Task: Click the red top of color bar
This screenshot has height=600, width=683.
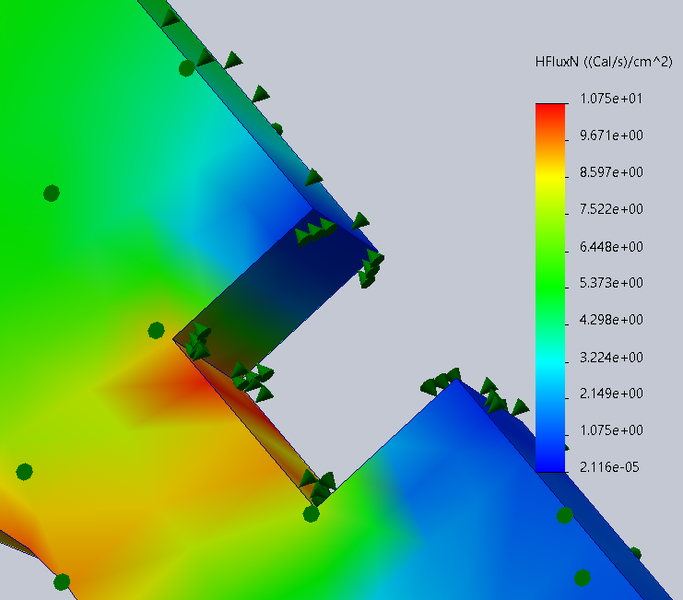Action: click(x=550, y=108)
